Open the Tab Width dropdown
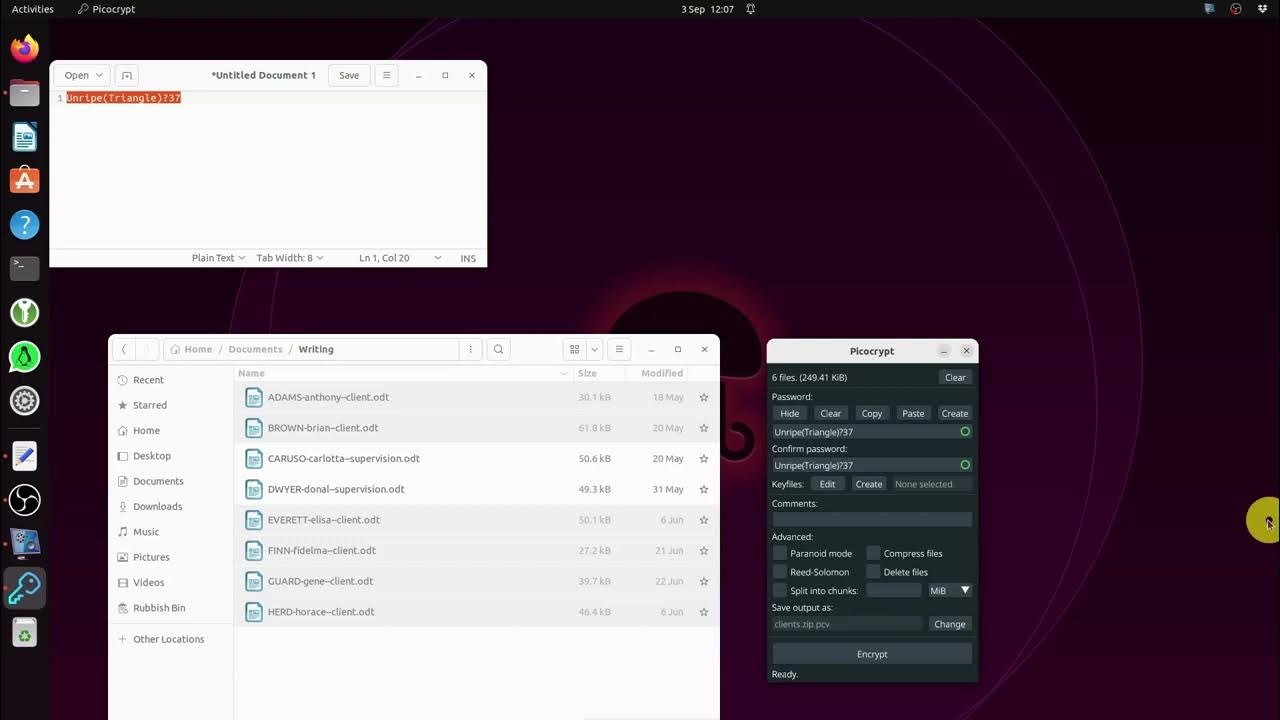Image resolution: width=1280 pixels, height=720 pixels. (290, 258)
